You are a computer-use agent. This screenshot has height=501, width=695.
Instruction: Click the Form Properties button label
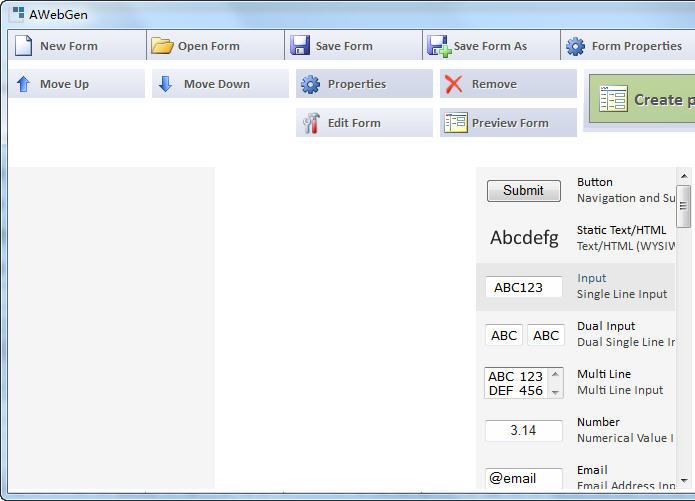coord(636,46)
